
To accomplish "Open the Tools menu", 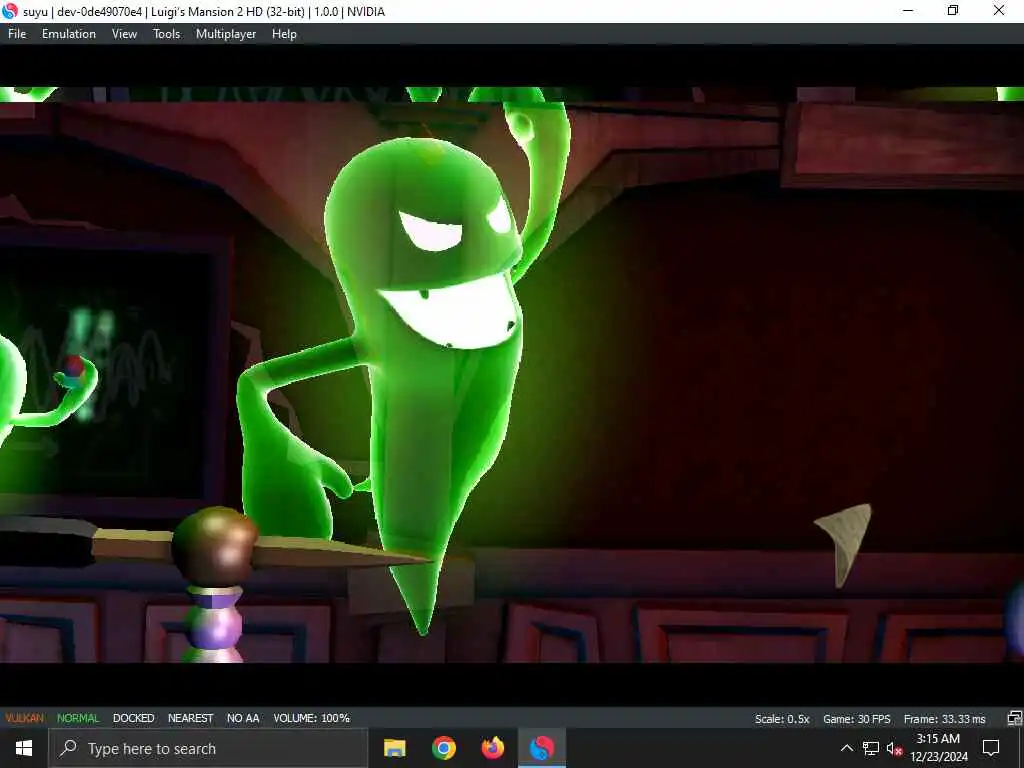I will (x=166, y=34).
